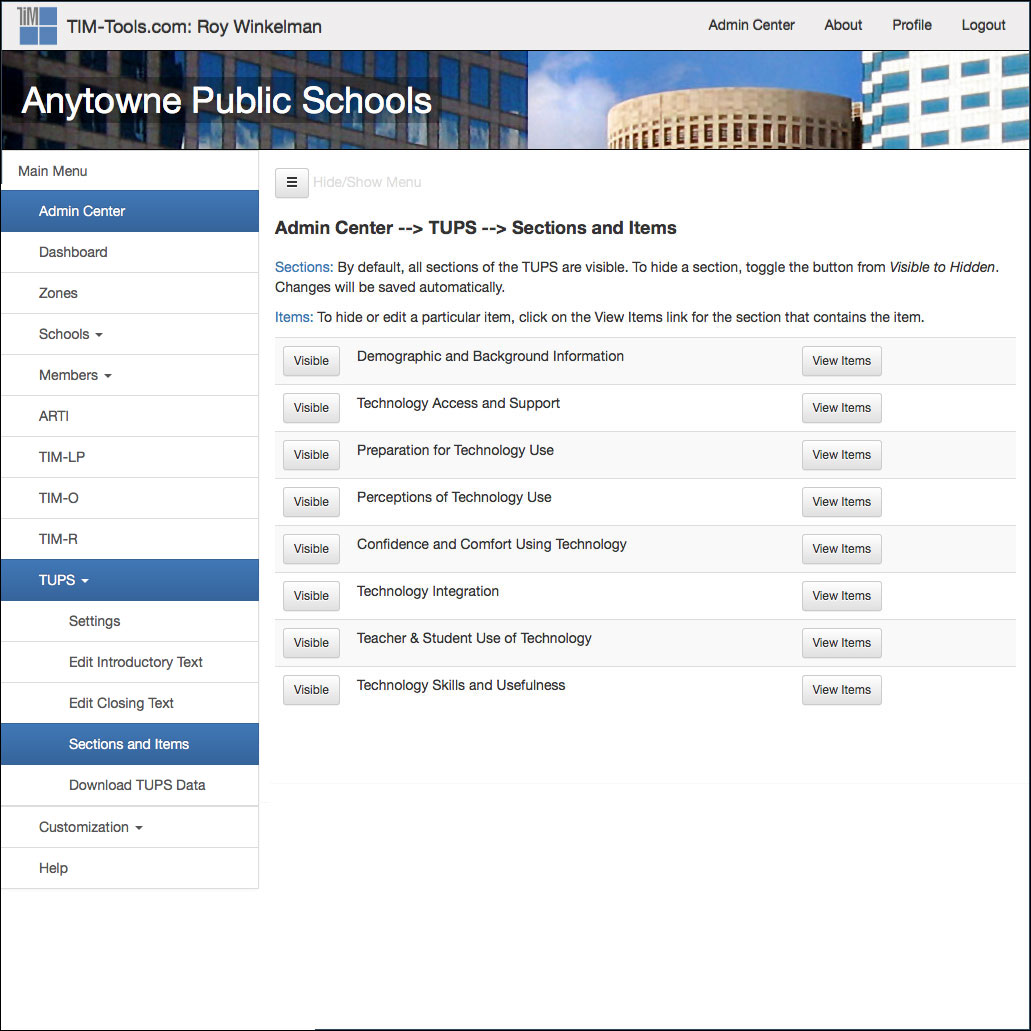Viewport: 1031px width, 1031px height.
Task: Collapse the TUPS dropdown menu
Action: point(130,580)
